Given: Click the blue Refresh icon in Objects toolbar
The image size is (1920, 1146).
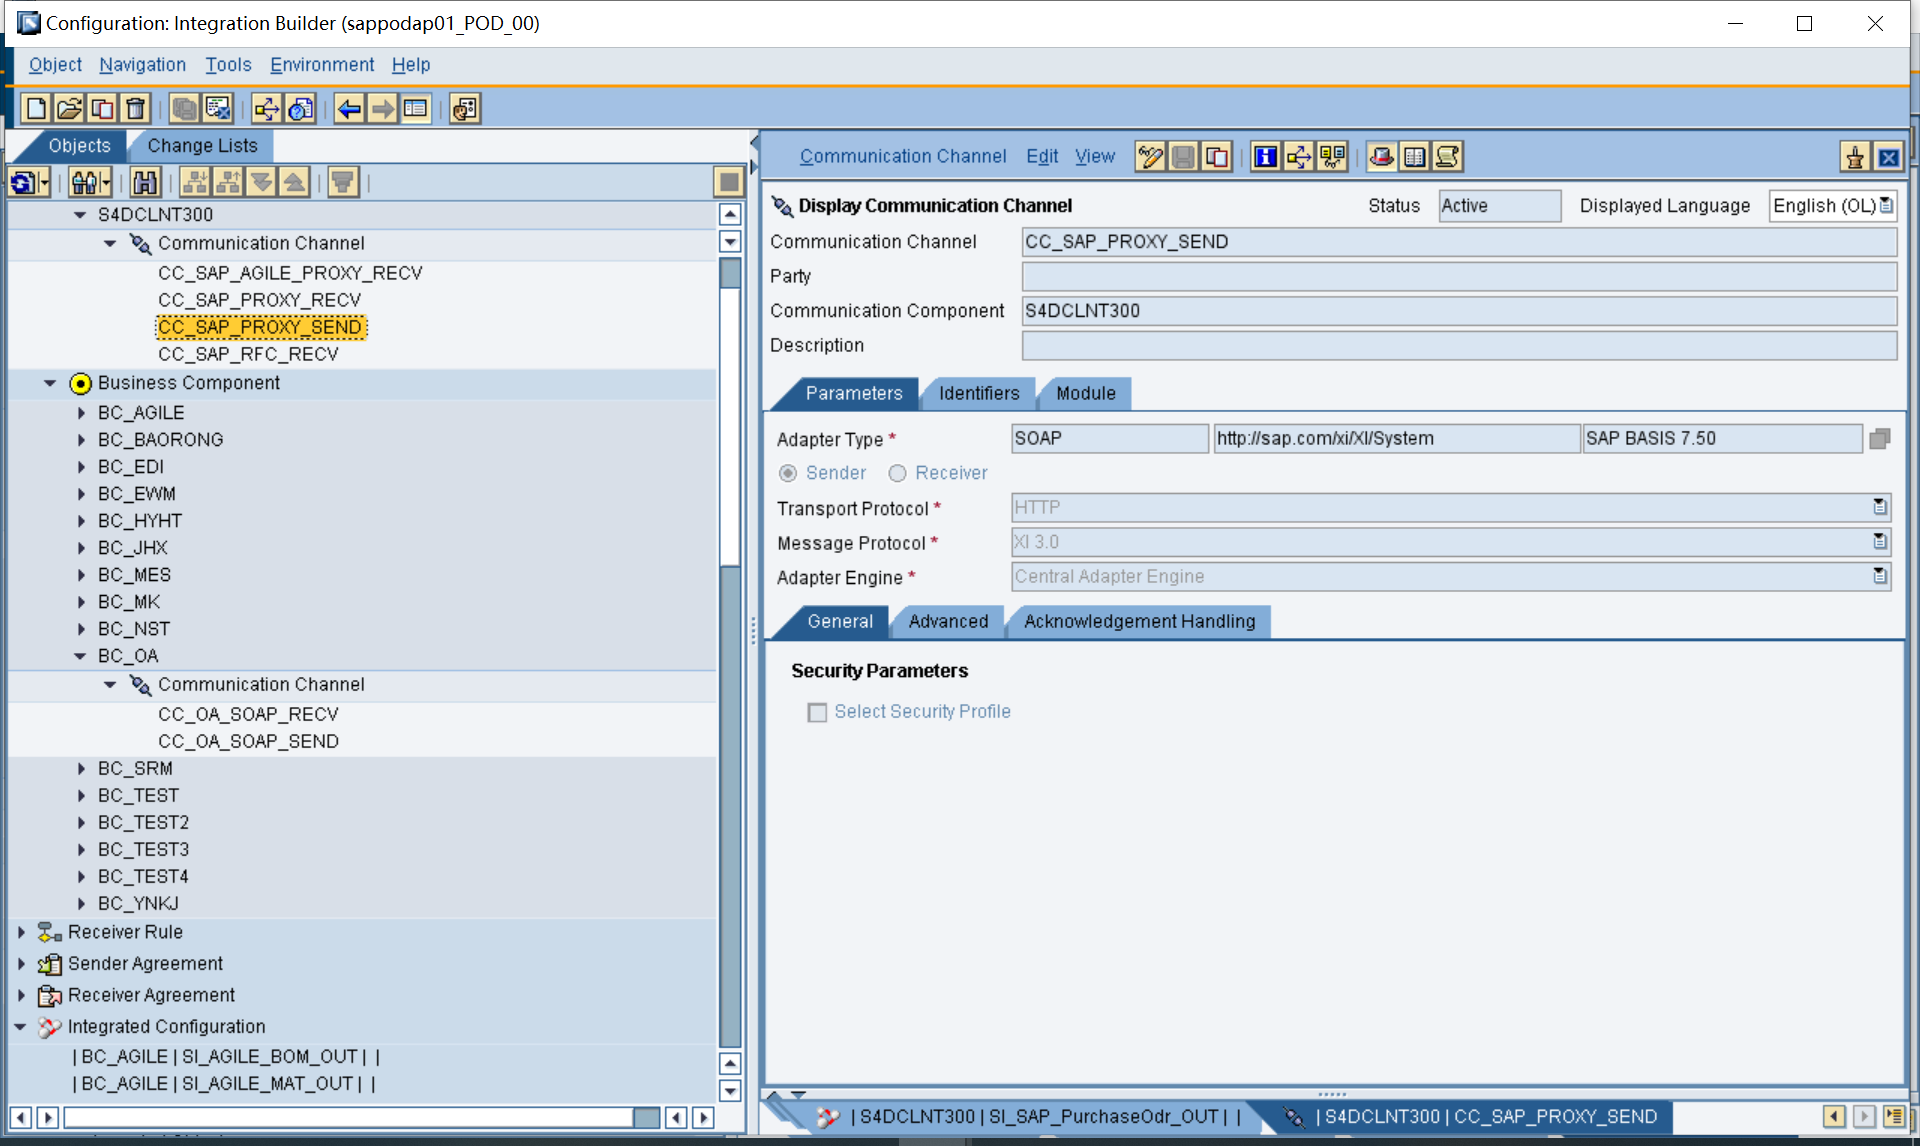Looking at the screenshot, I should click(x=23, y=182).
